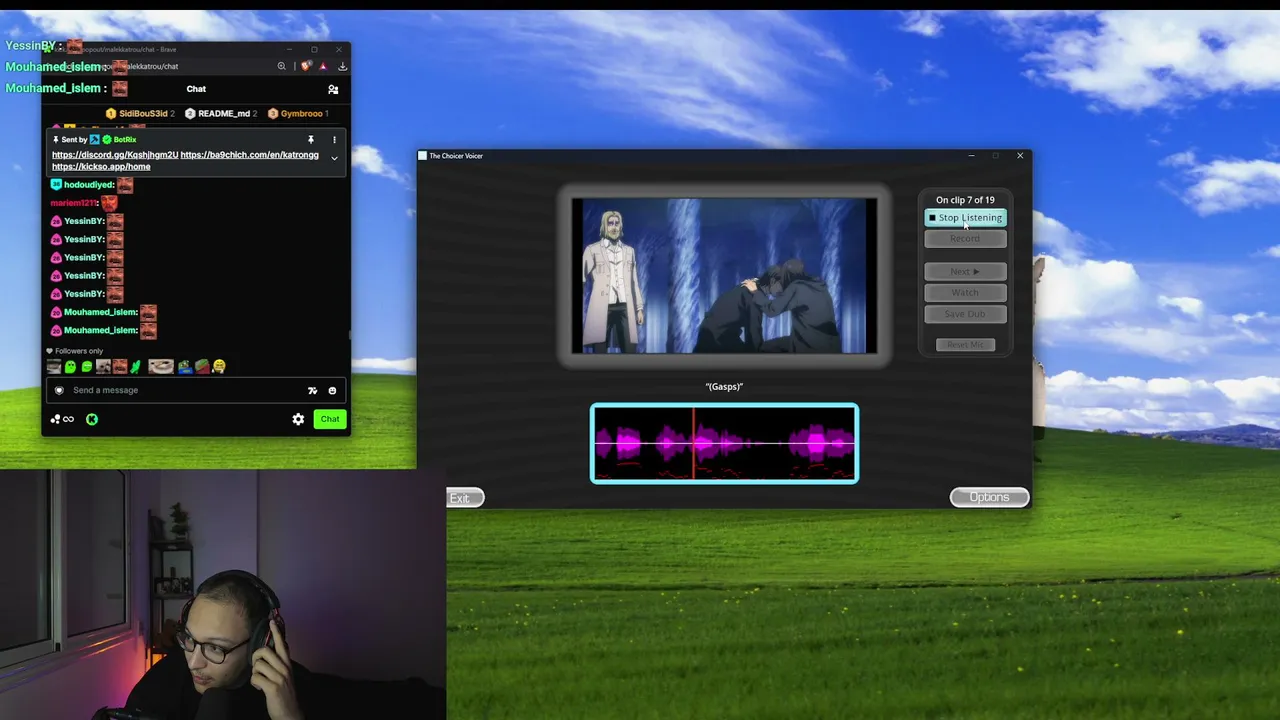Open the Discord invite link in the pinned message

(115, 155)
